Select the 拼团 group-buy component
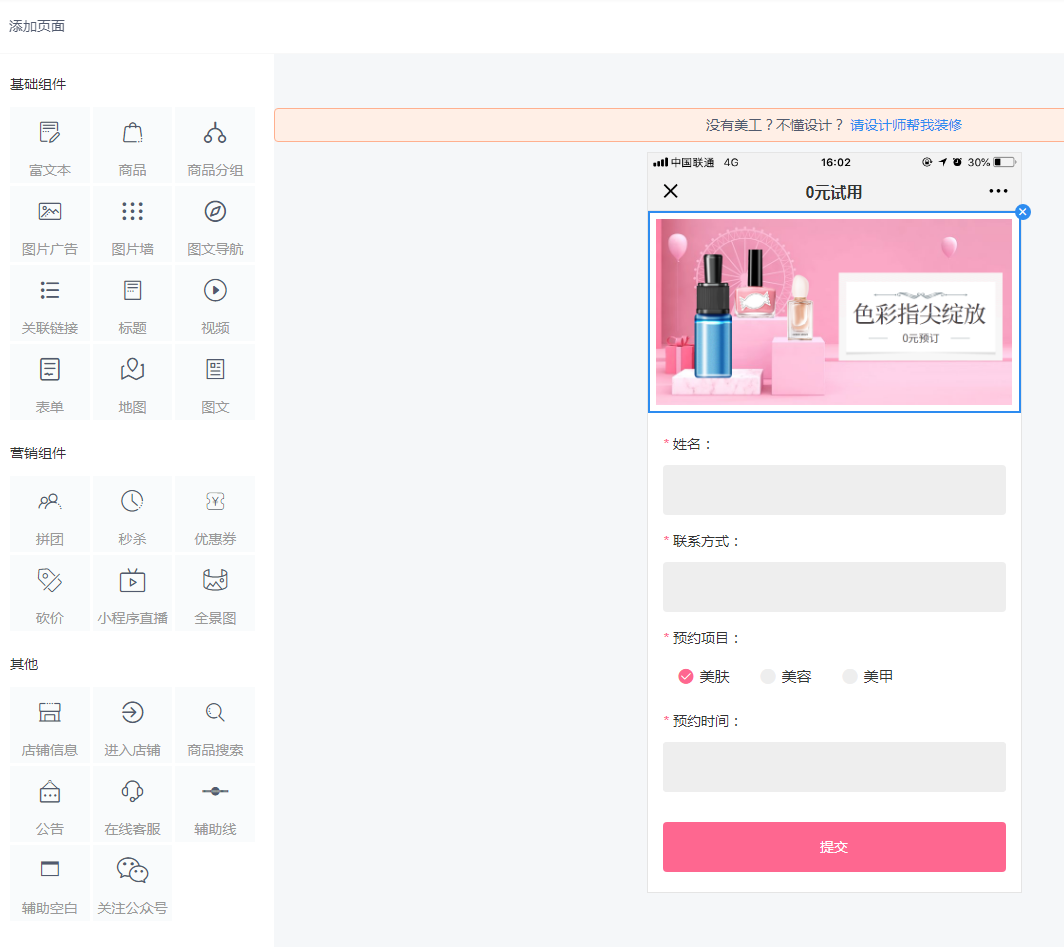This screenshot has width=1064, height=947. click(x=50, y=514)
